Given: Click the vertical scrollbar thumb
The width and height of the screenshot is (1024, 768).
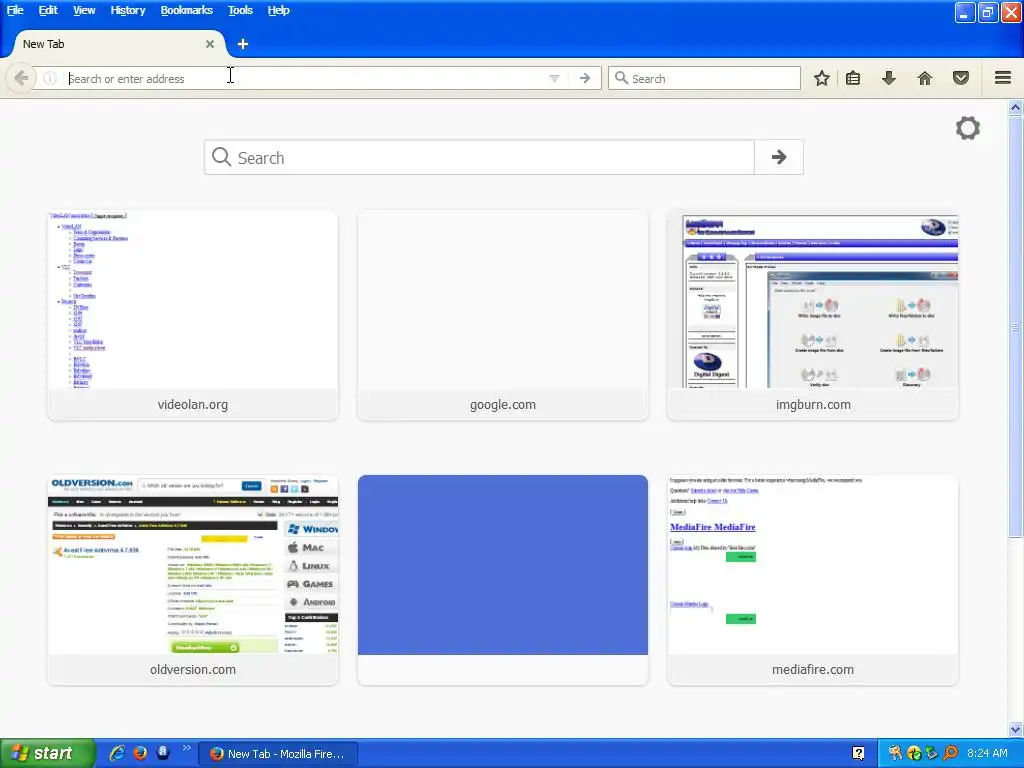Looking at the screenshot, I should click(x=1016, y=327).
